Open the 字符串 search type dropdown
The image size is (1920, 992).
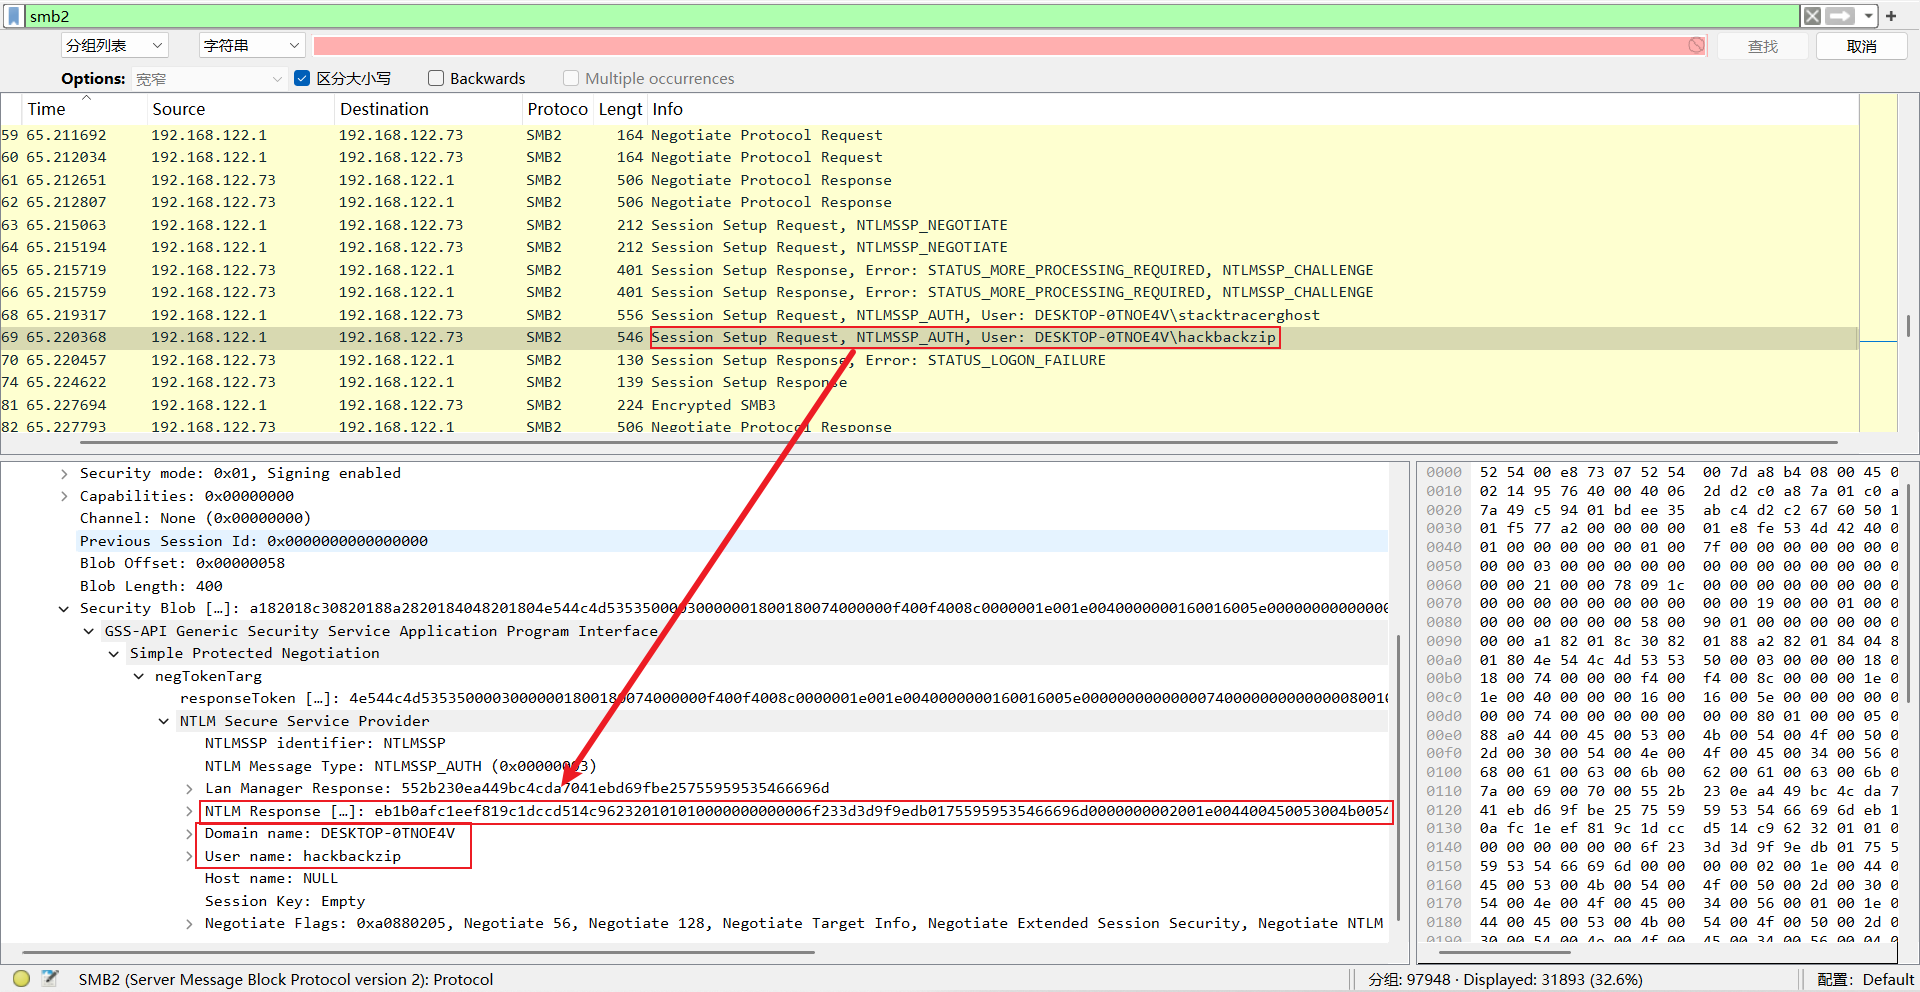pos(251,46)
